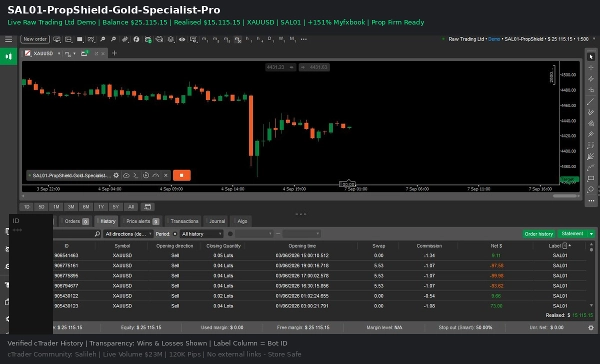Screen dimensions: 600x364
Task: Click the zoom in magnifier toolbar icon
Action: (103, 39)
